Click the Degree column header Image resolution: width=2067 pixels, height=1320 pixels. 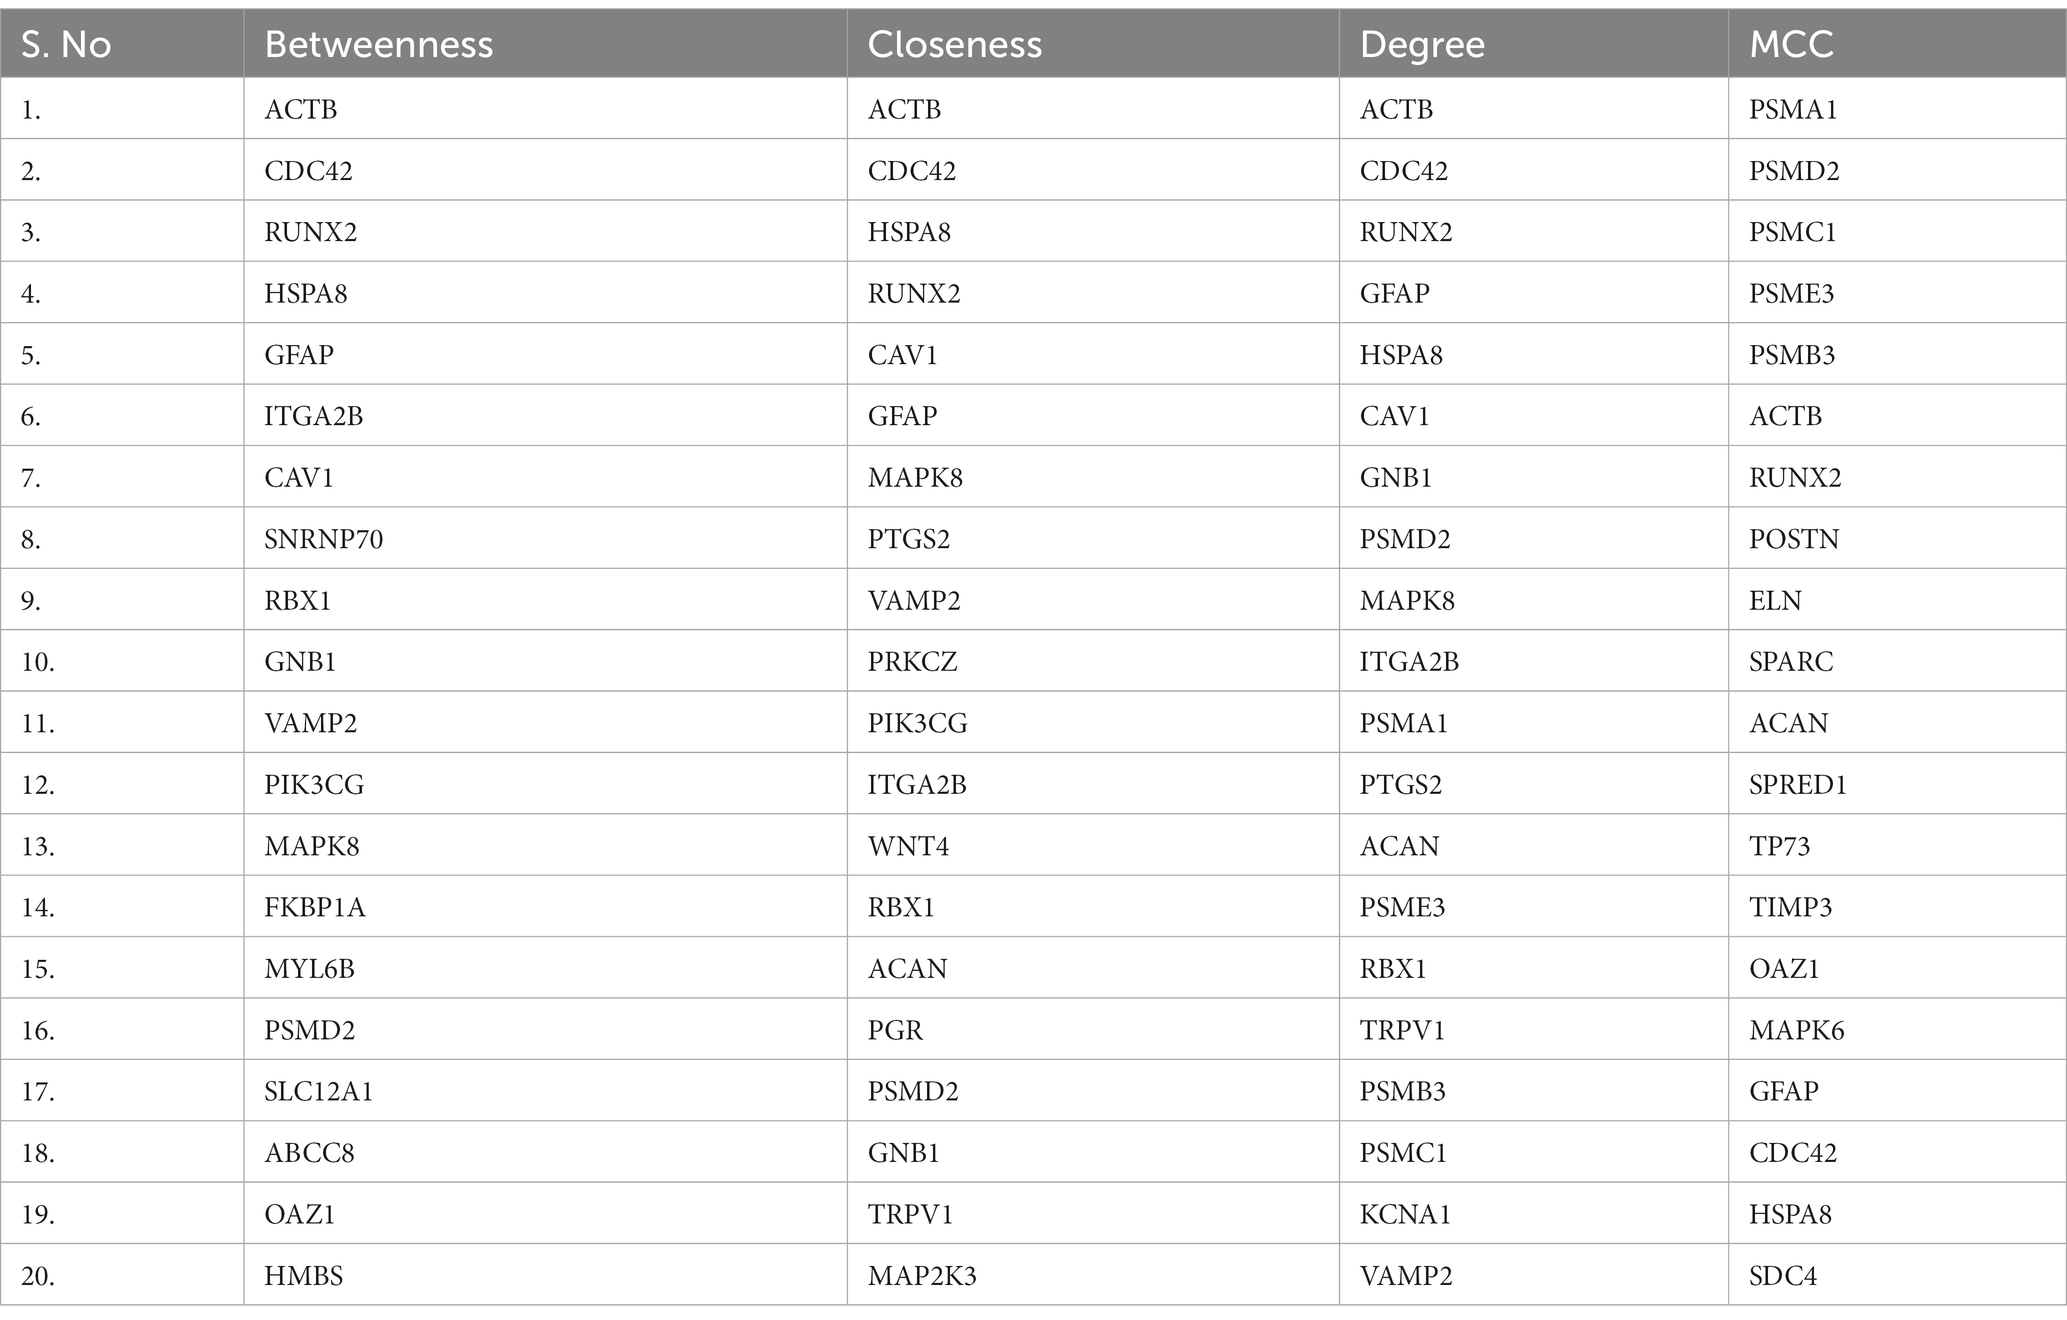click(1422, 44)
